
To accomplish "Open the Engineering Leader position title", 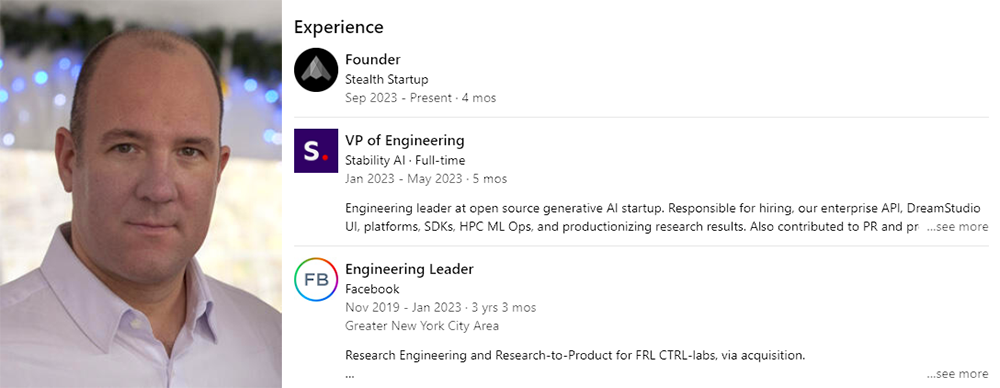I will (409, 269).
